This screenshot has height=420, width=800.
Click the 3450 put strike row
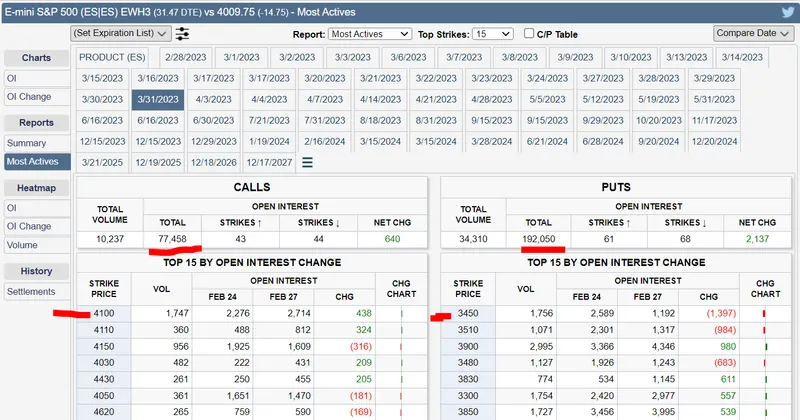click(616, 313)
